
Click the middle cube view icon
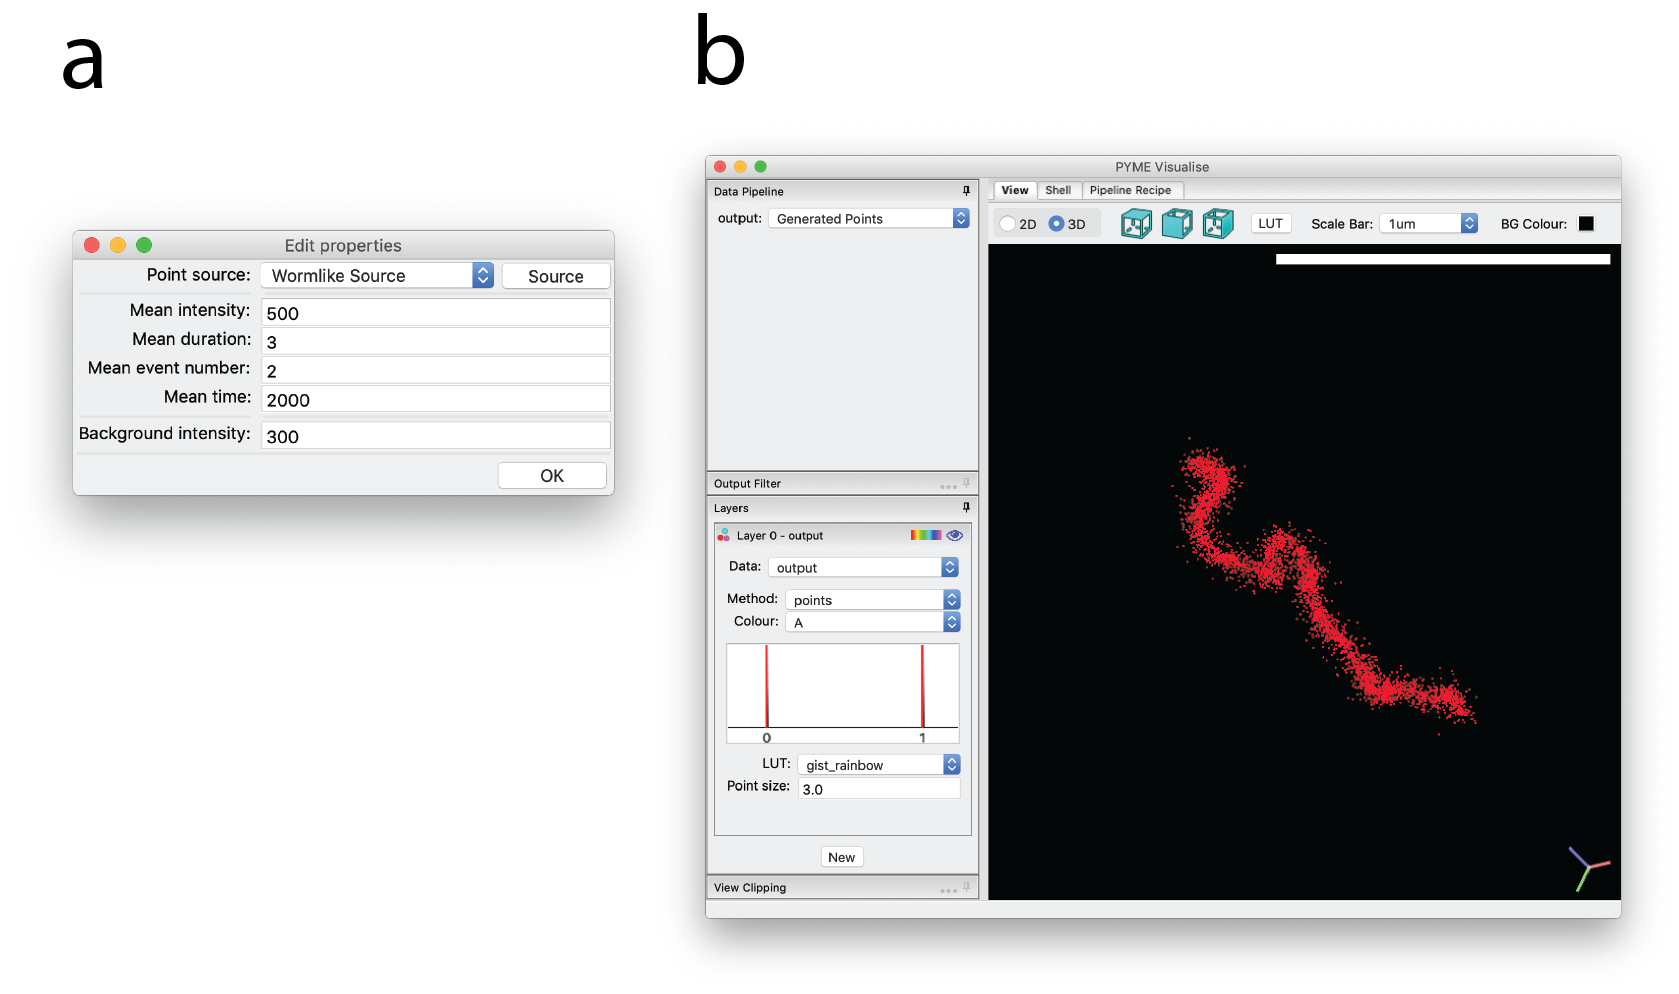pos(1177,224)
